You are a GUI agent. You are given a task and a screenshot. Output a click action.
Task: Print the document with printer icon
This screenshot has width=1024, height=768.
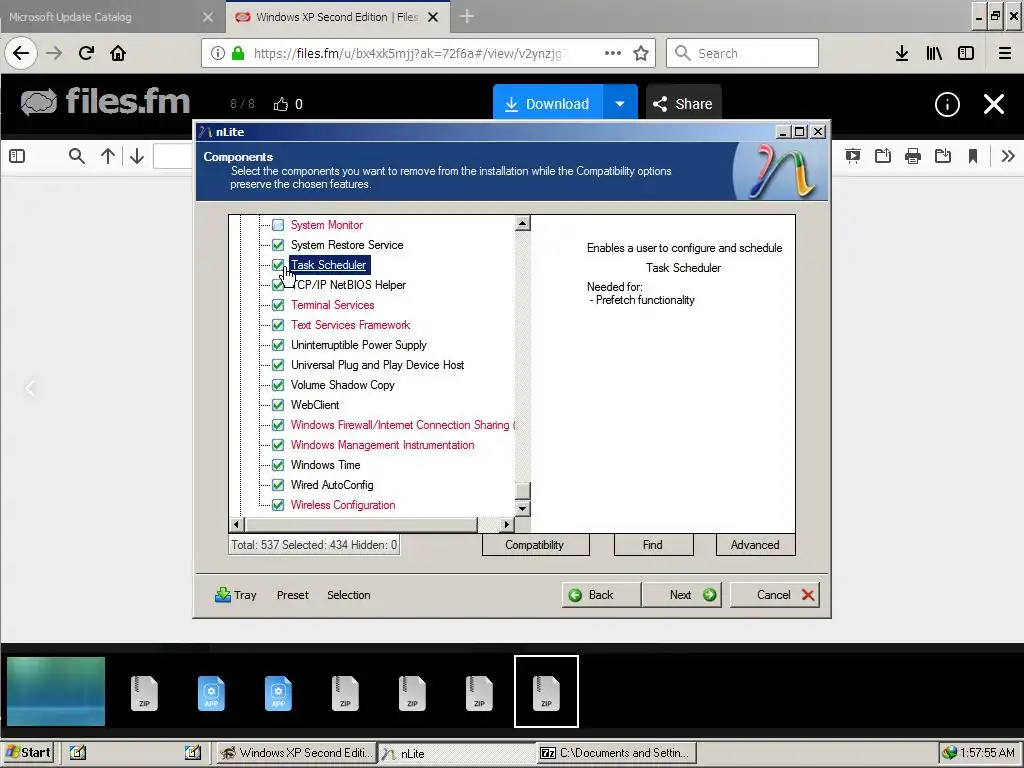click(x=913, y=155)
